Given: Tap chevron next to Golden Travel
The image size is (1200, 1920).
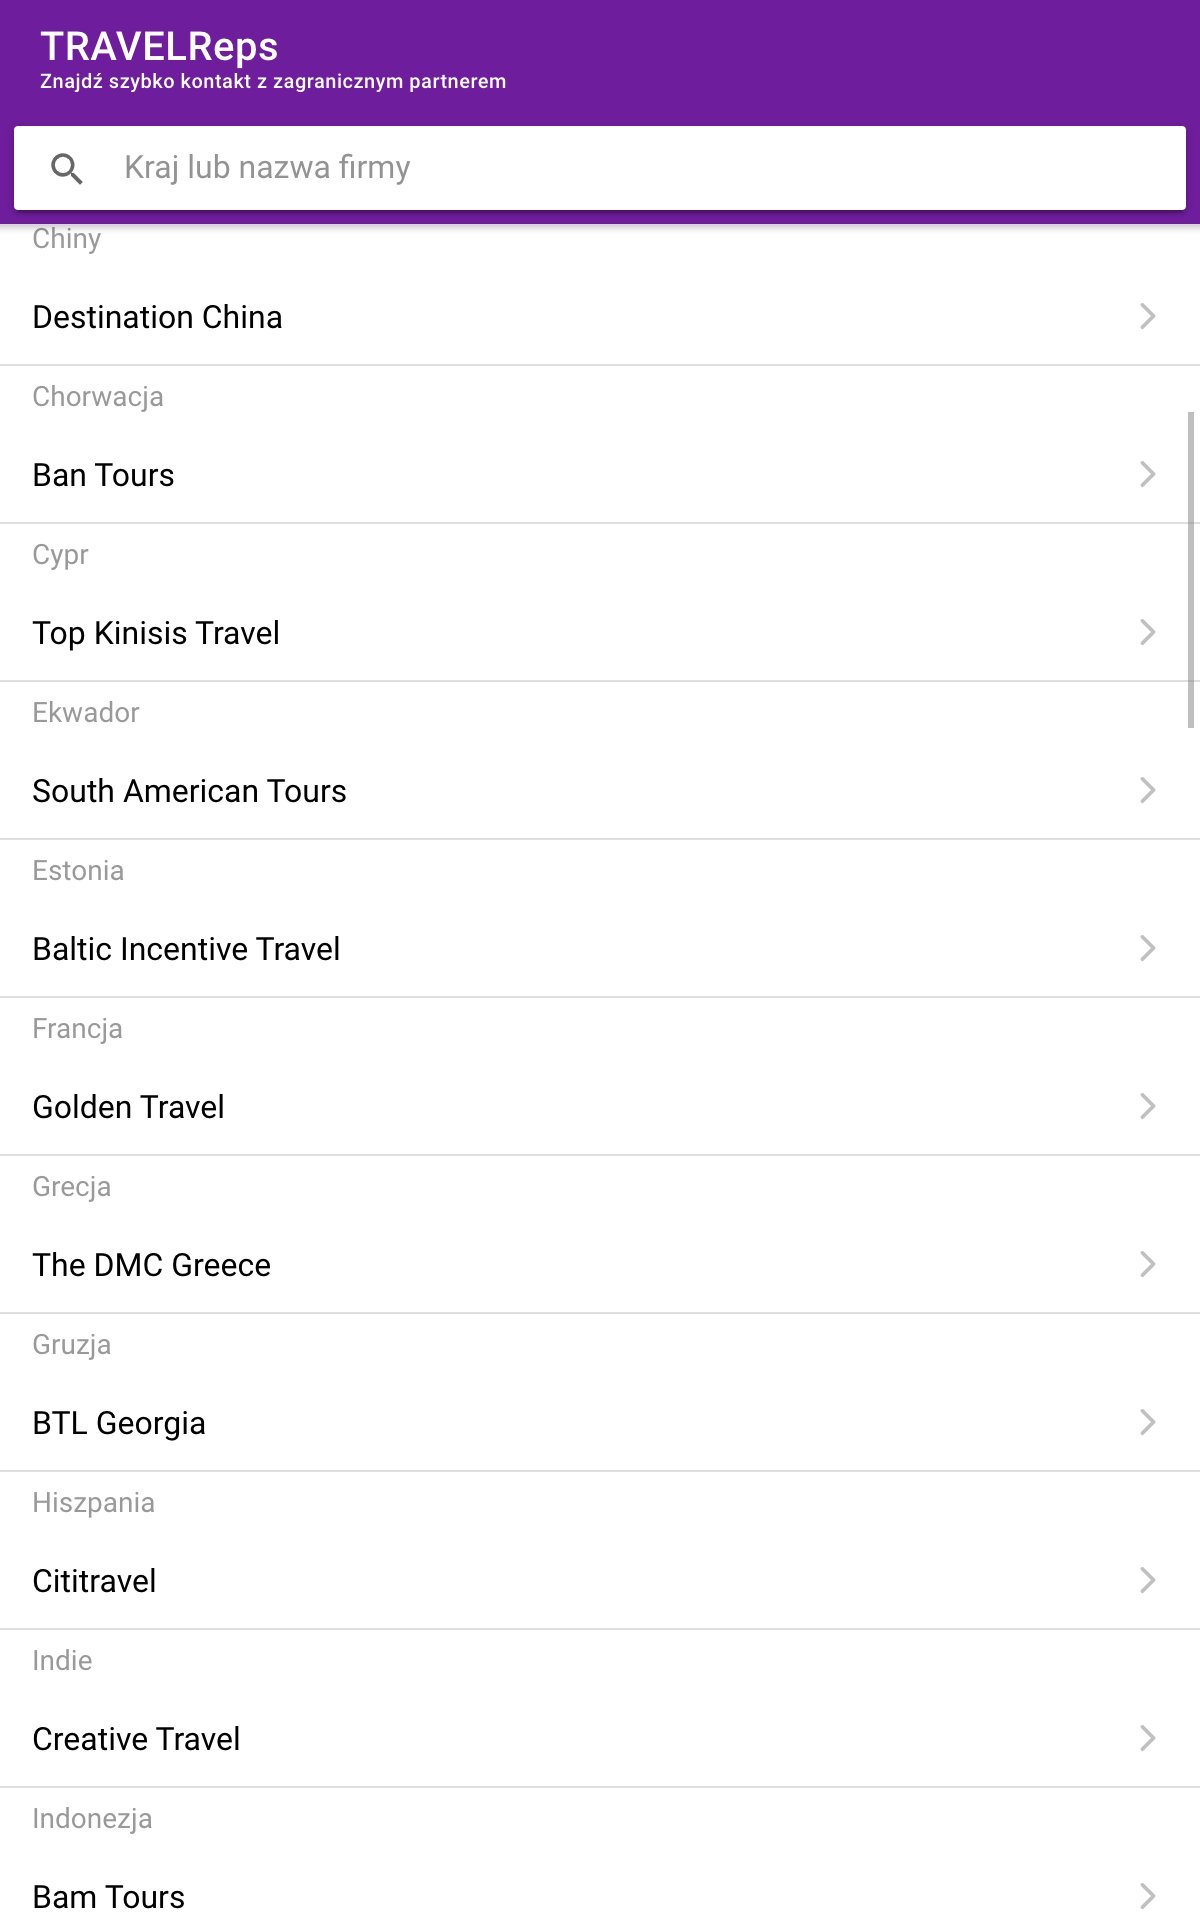Looking at the screenshot, I should click(1148, 1106).
